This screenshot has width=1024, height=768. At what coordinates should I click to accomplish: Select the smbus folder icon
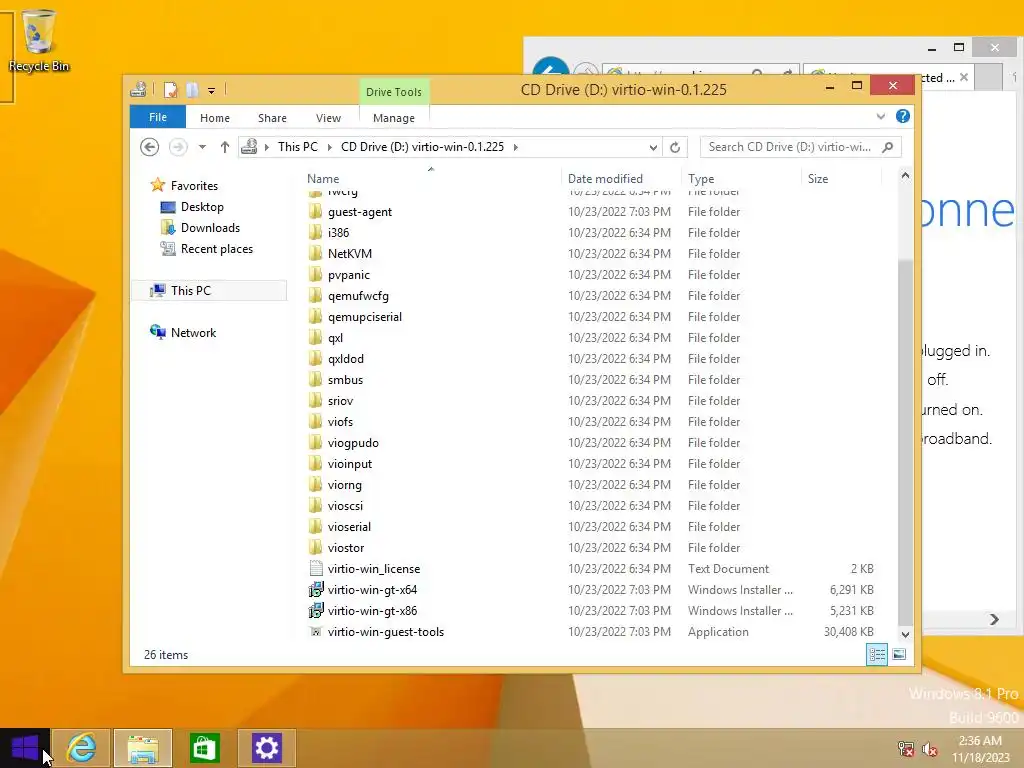(x=315, y=379)
